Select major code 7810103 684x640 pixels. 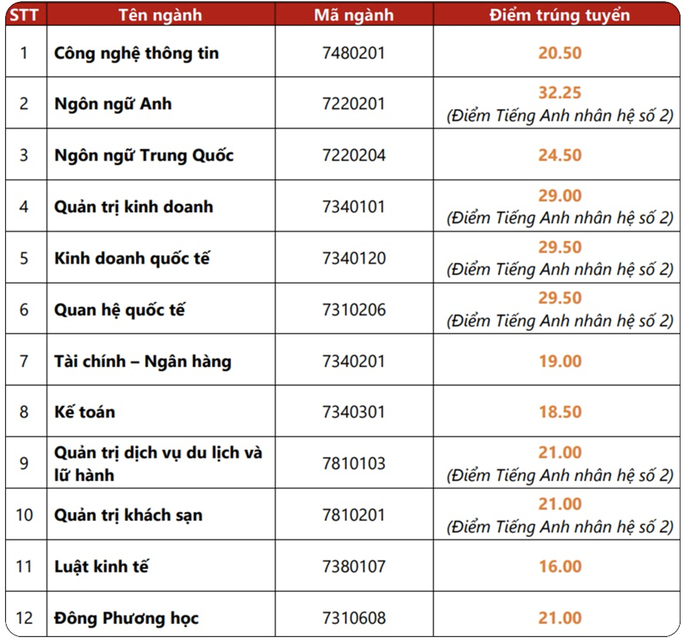tap(354, 463)
